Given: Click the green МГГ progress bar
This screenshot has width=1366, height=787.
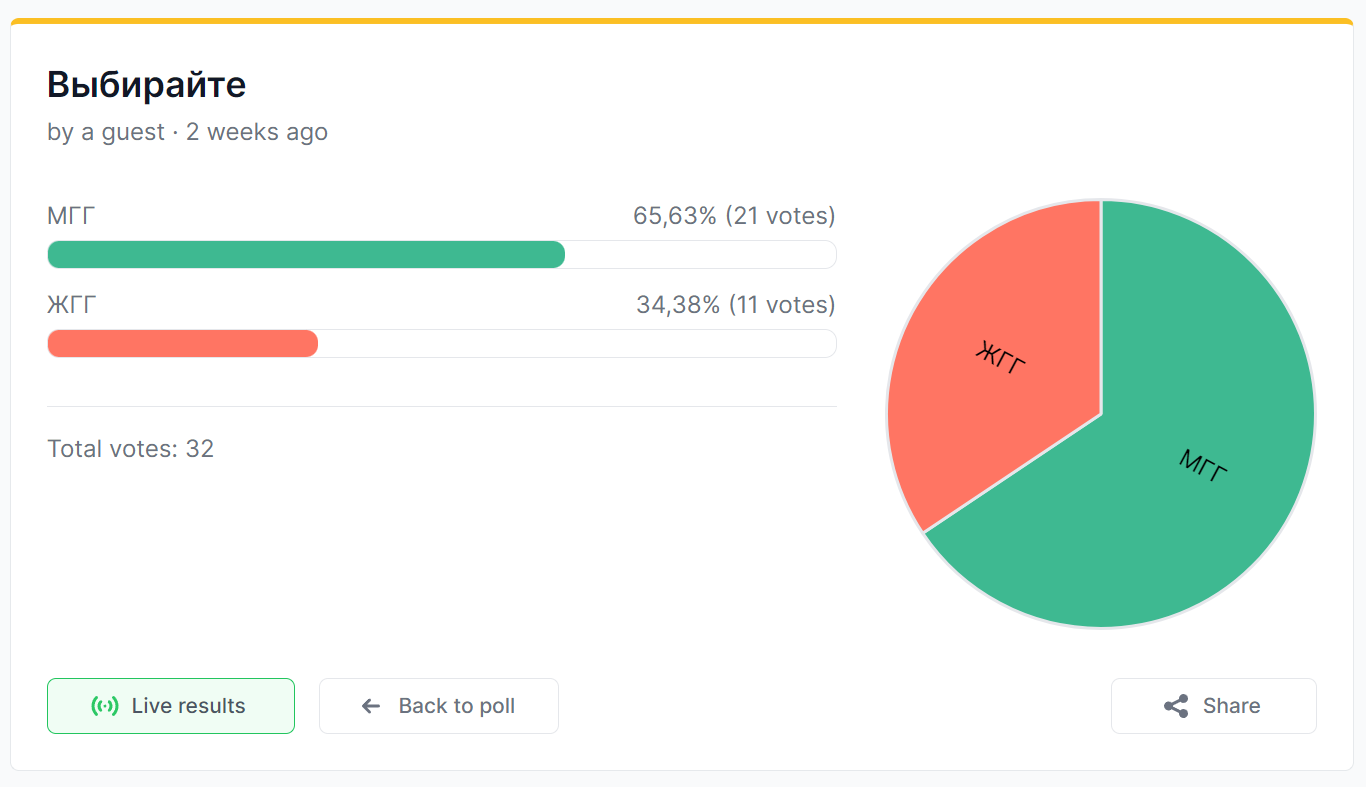Looking at the screenshot, I should click(x=306, y=255).
